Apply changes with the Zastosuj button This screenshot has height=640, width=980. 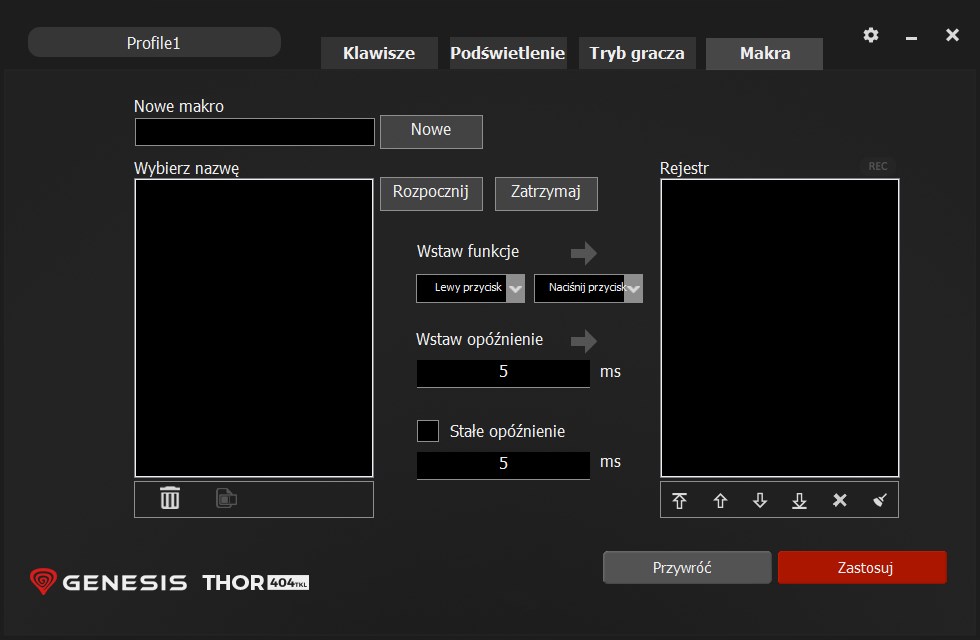(x=862, y=568)
